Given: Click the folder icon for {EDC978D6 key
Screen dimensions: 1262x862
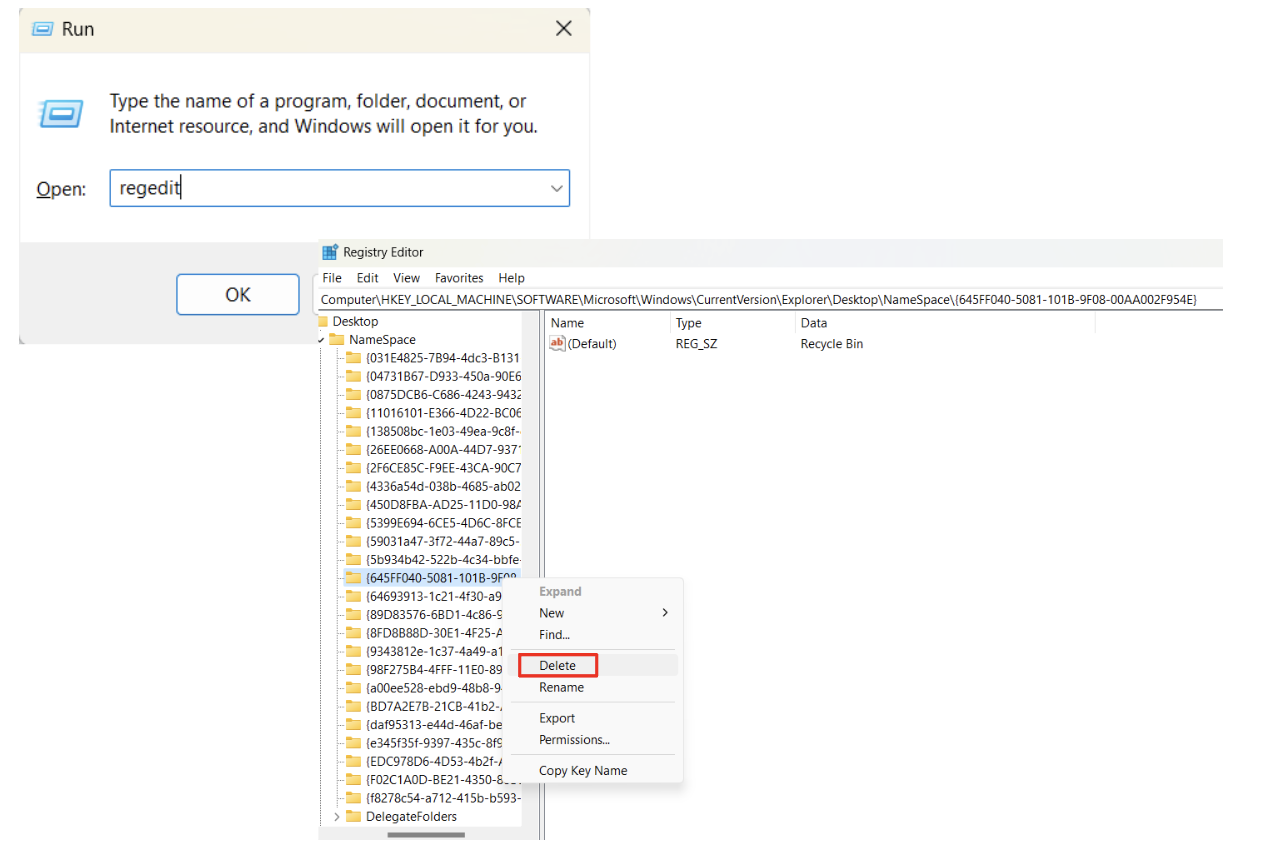Looking at the screenshot, I should click(355, 761).
